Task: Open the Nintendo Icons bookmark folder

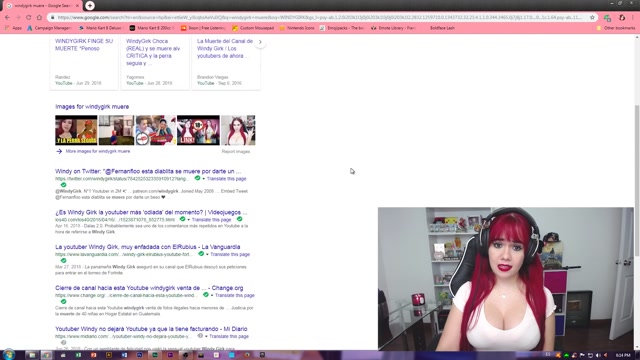Action: tap(297, 28)
